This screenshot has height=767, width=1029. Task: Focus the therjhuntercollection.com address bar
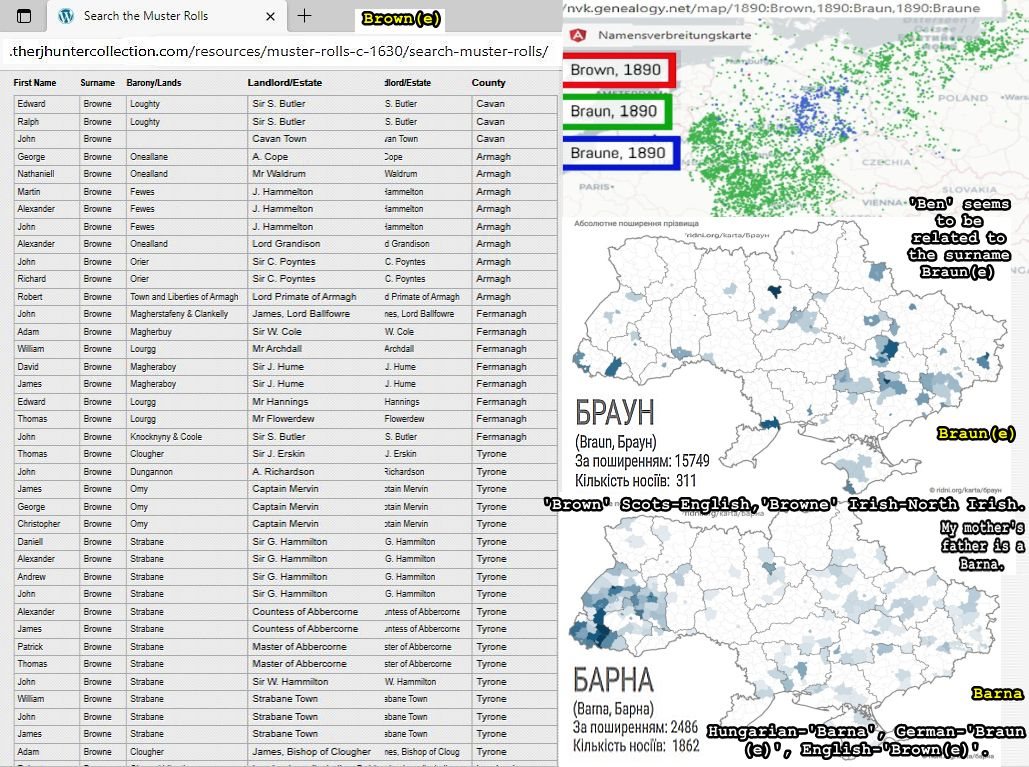click(278, 51)
